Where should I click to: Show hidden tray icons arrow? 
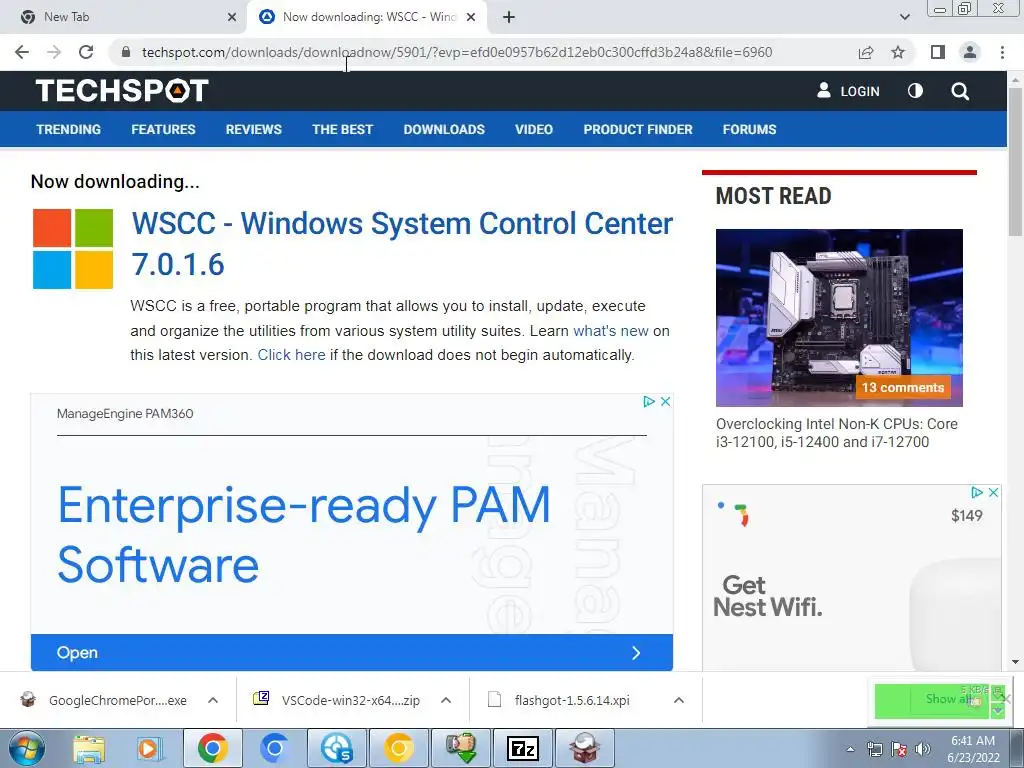pos(850,749)
